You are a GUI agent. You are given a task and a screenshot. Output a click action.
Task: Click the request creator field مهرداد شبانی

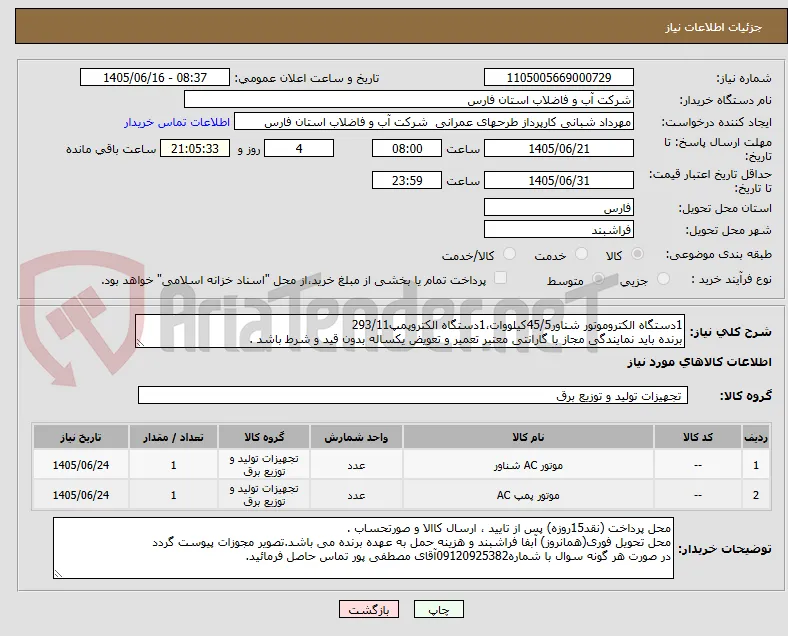point(434,122)
